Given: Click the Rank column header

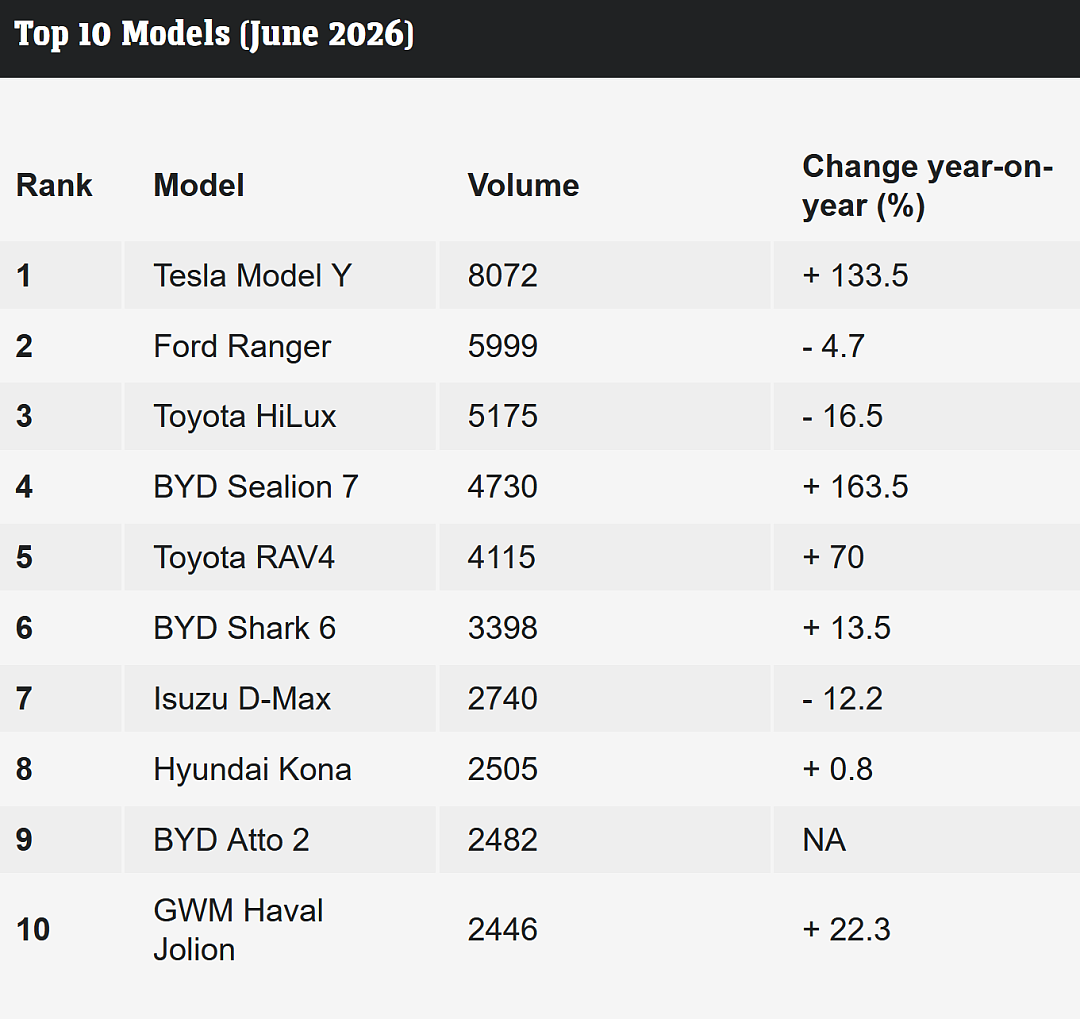Looking at the screenshot, I should coord(54,185).
